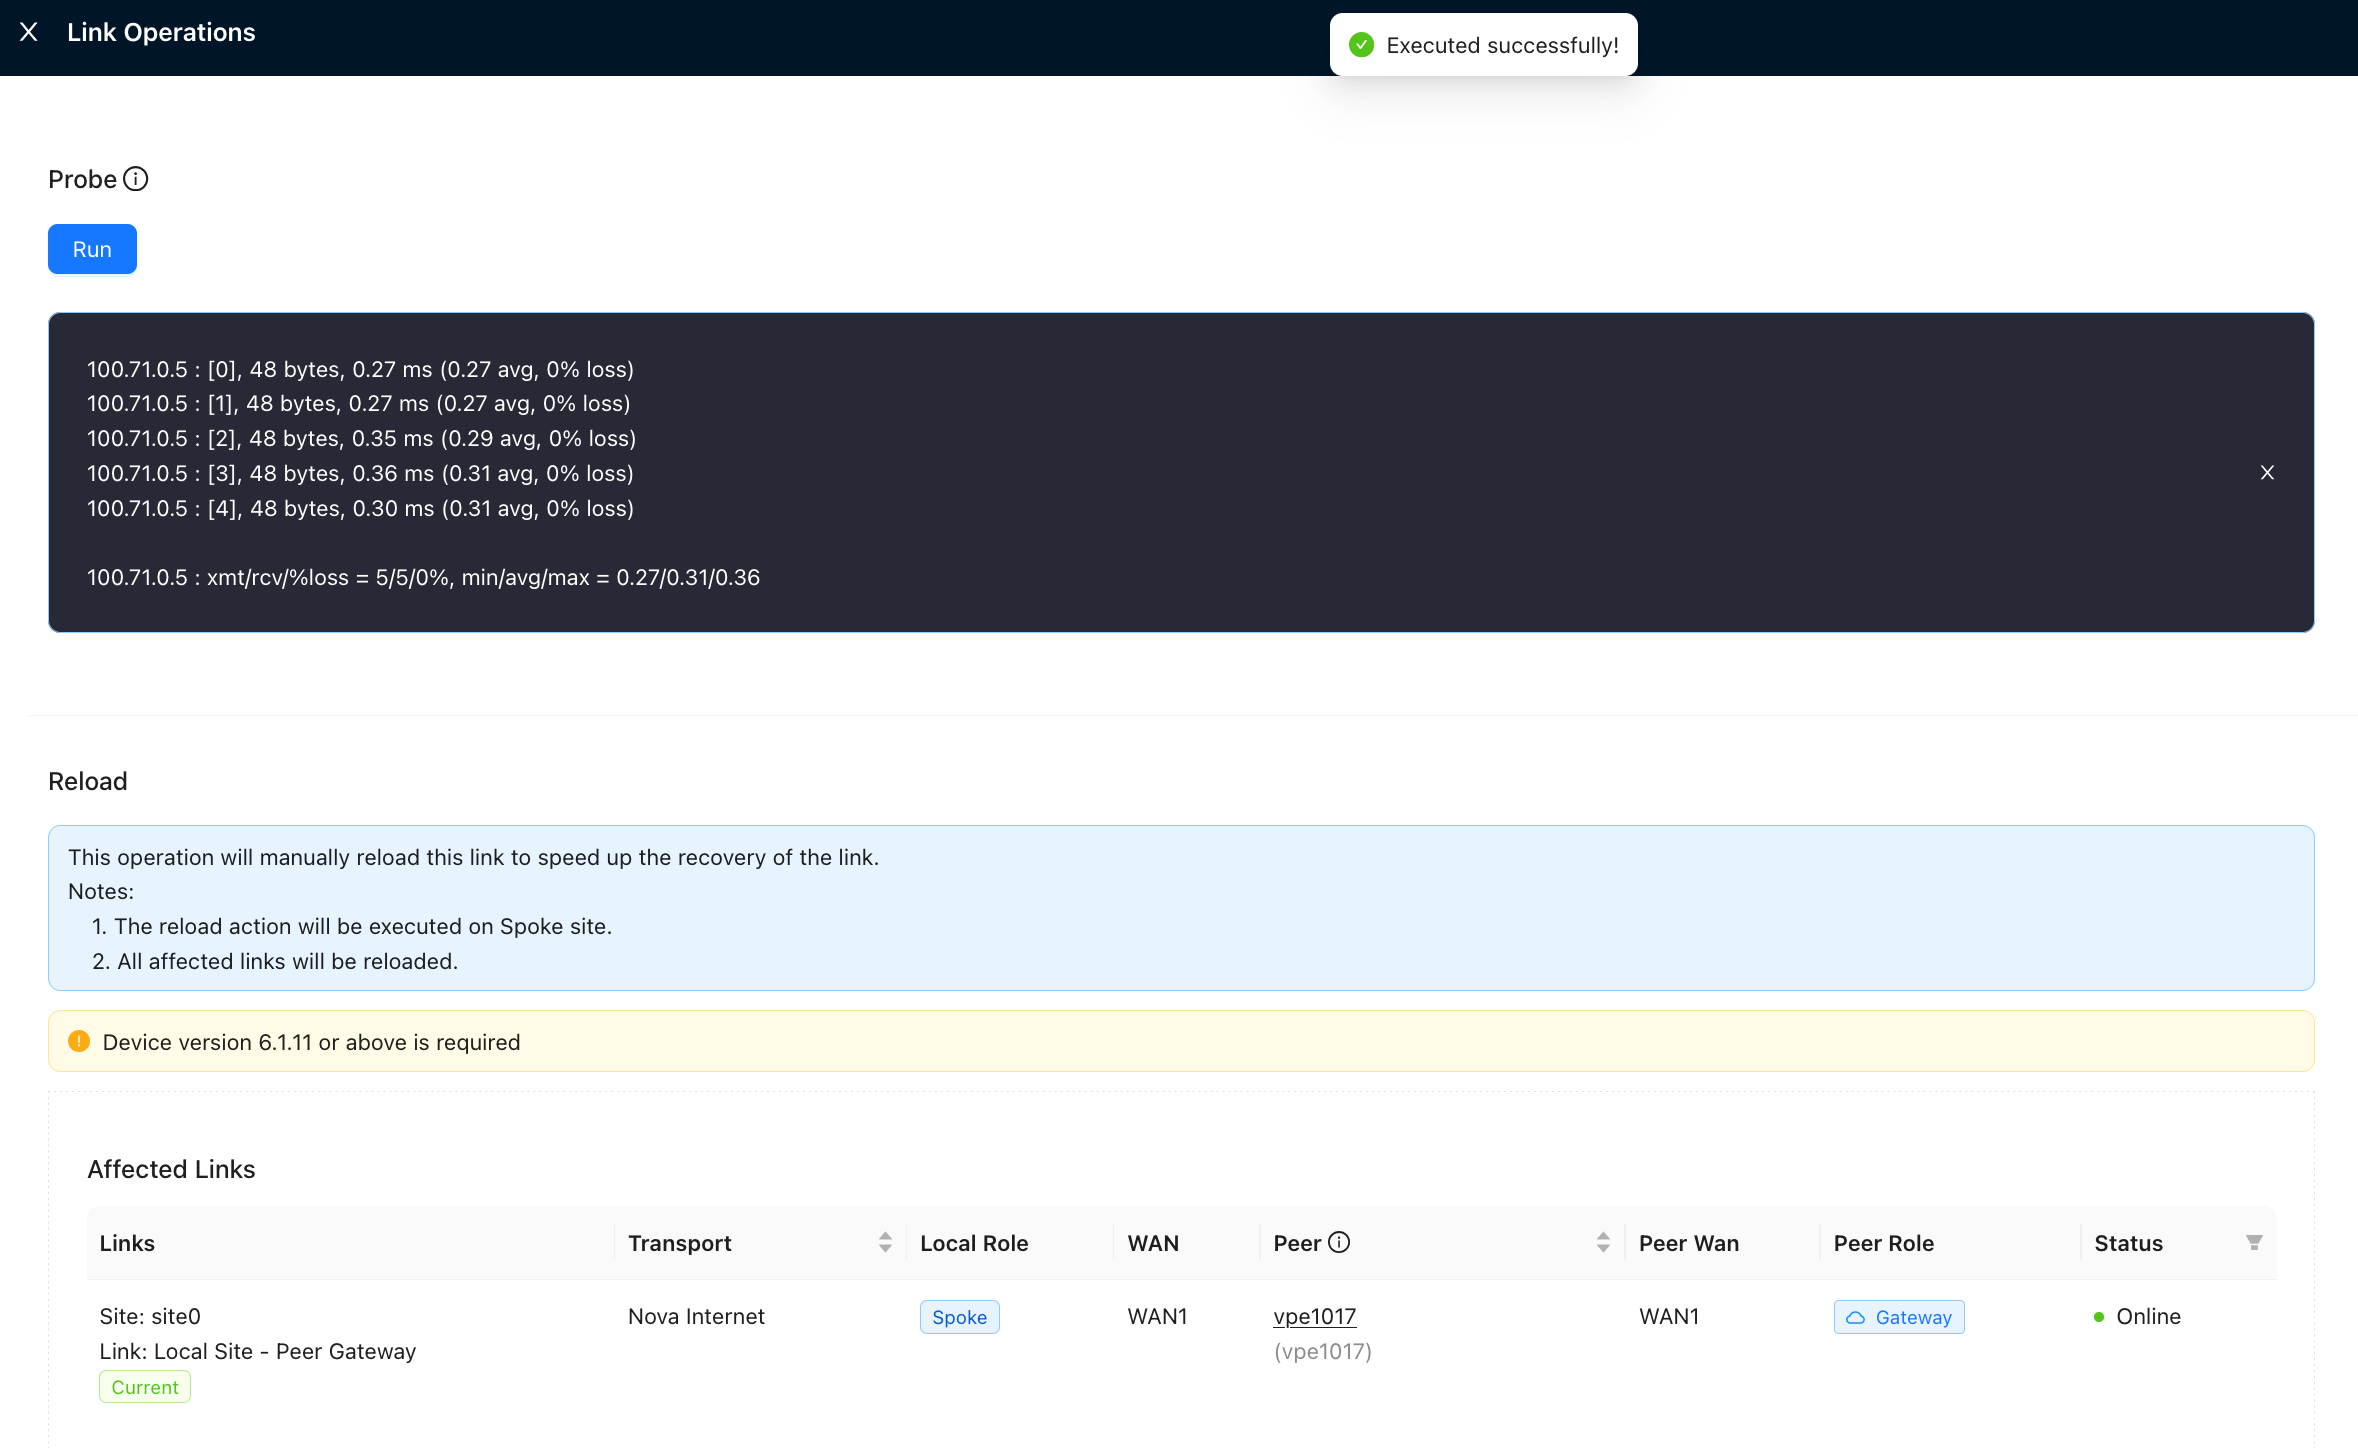Viewport: 2358px width, 1448px height.
Task: Click the Site: site0 link entry
Action: click(x=150, y=1316)
